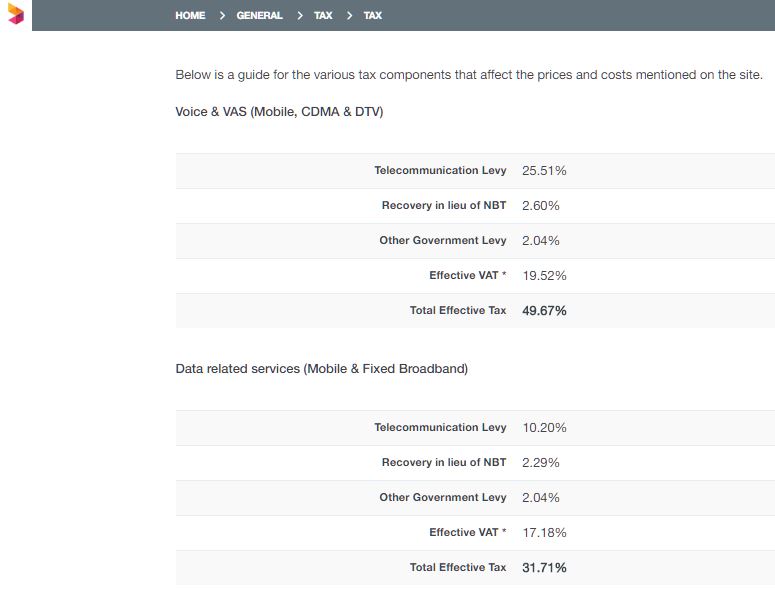The height and width of the screenshot is (590, 775).
Task: Click the 2.29% Recovery in lieu of NBT value
Action: pyautogui.click(x=541, y=463)
